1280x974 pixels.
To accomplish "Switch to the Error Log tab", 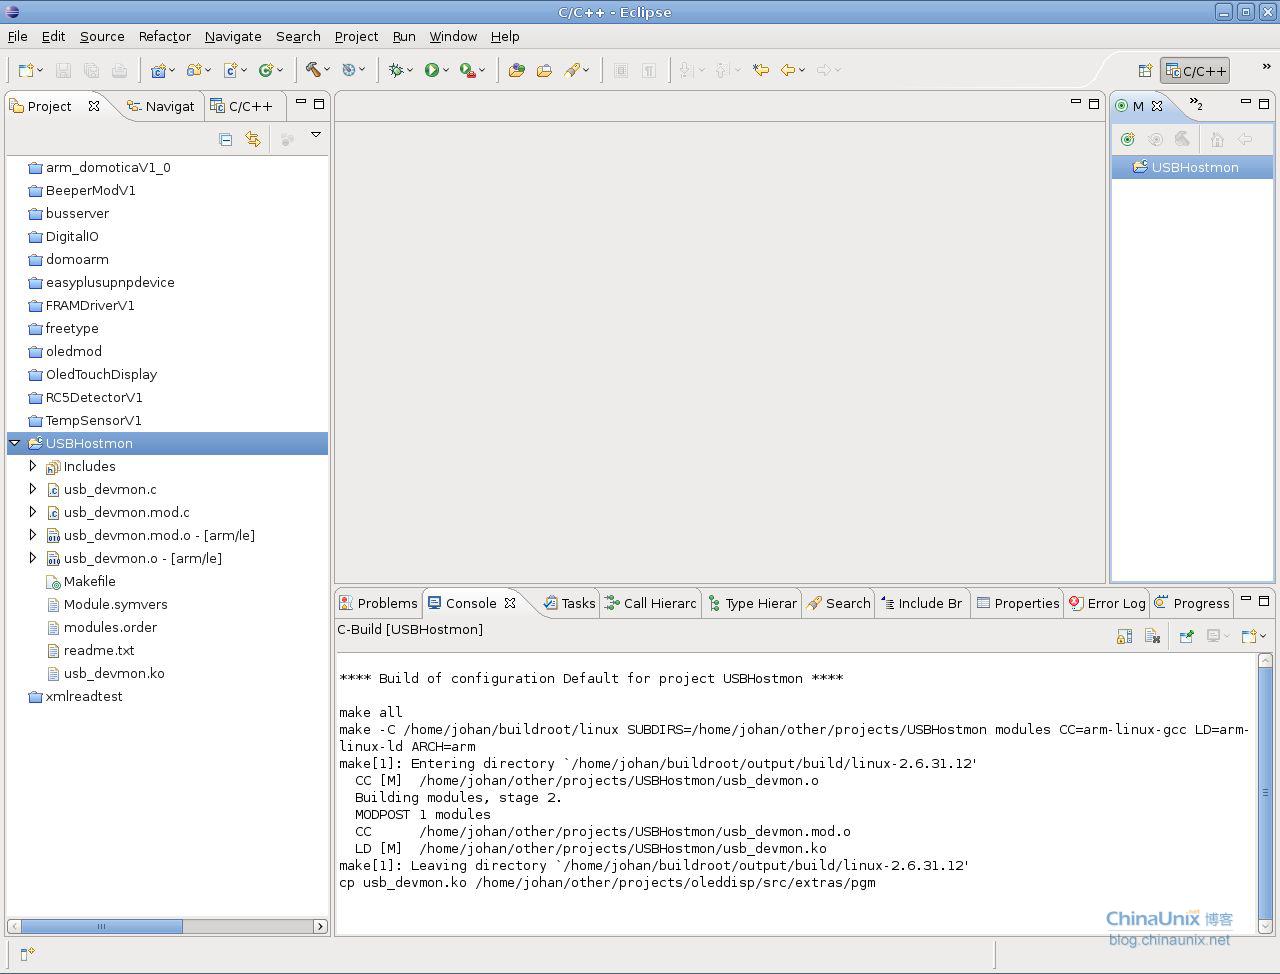I will 1107,603.
